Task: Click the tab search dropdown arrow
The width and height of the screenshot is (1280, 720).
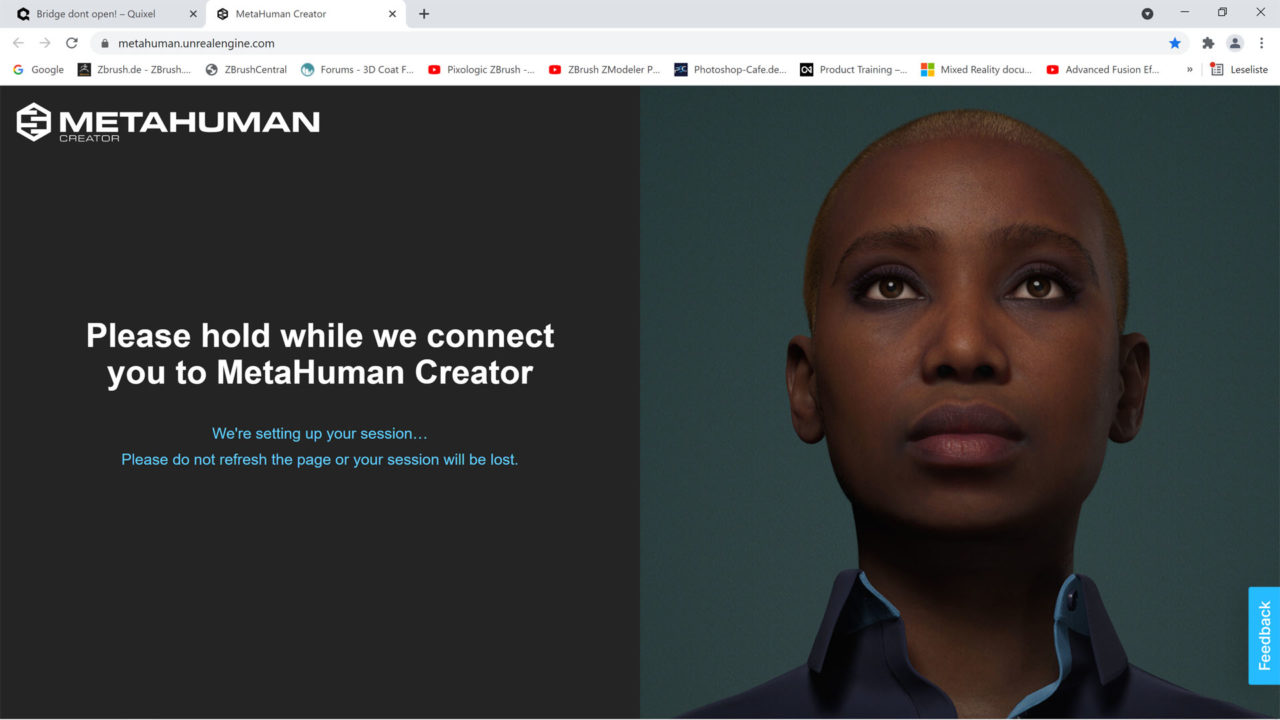Action: pyautogui.click(x=1147, y=14)
